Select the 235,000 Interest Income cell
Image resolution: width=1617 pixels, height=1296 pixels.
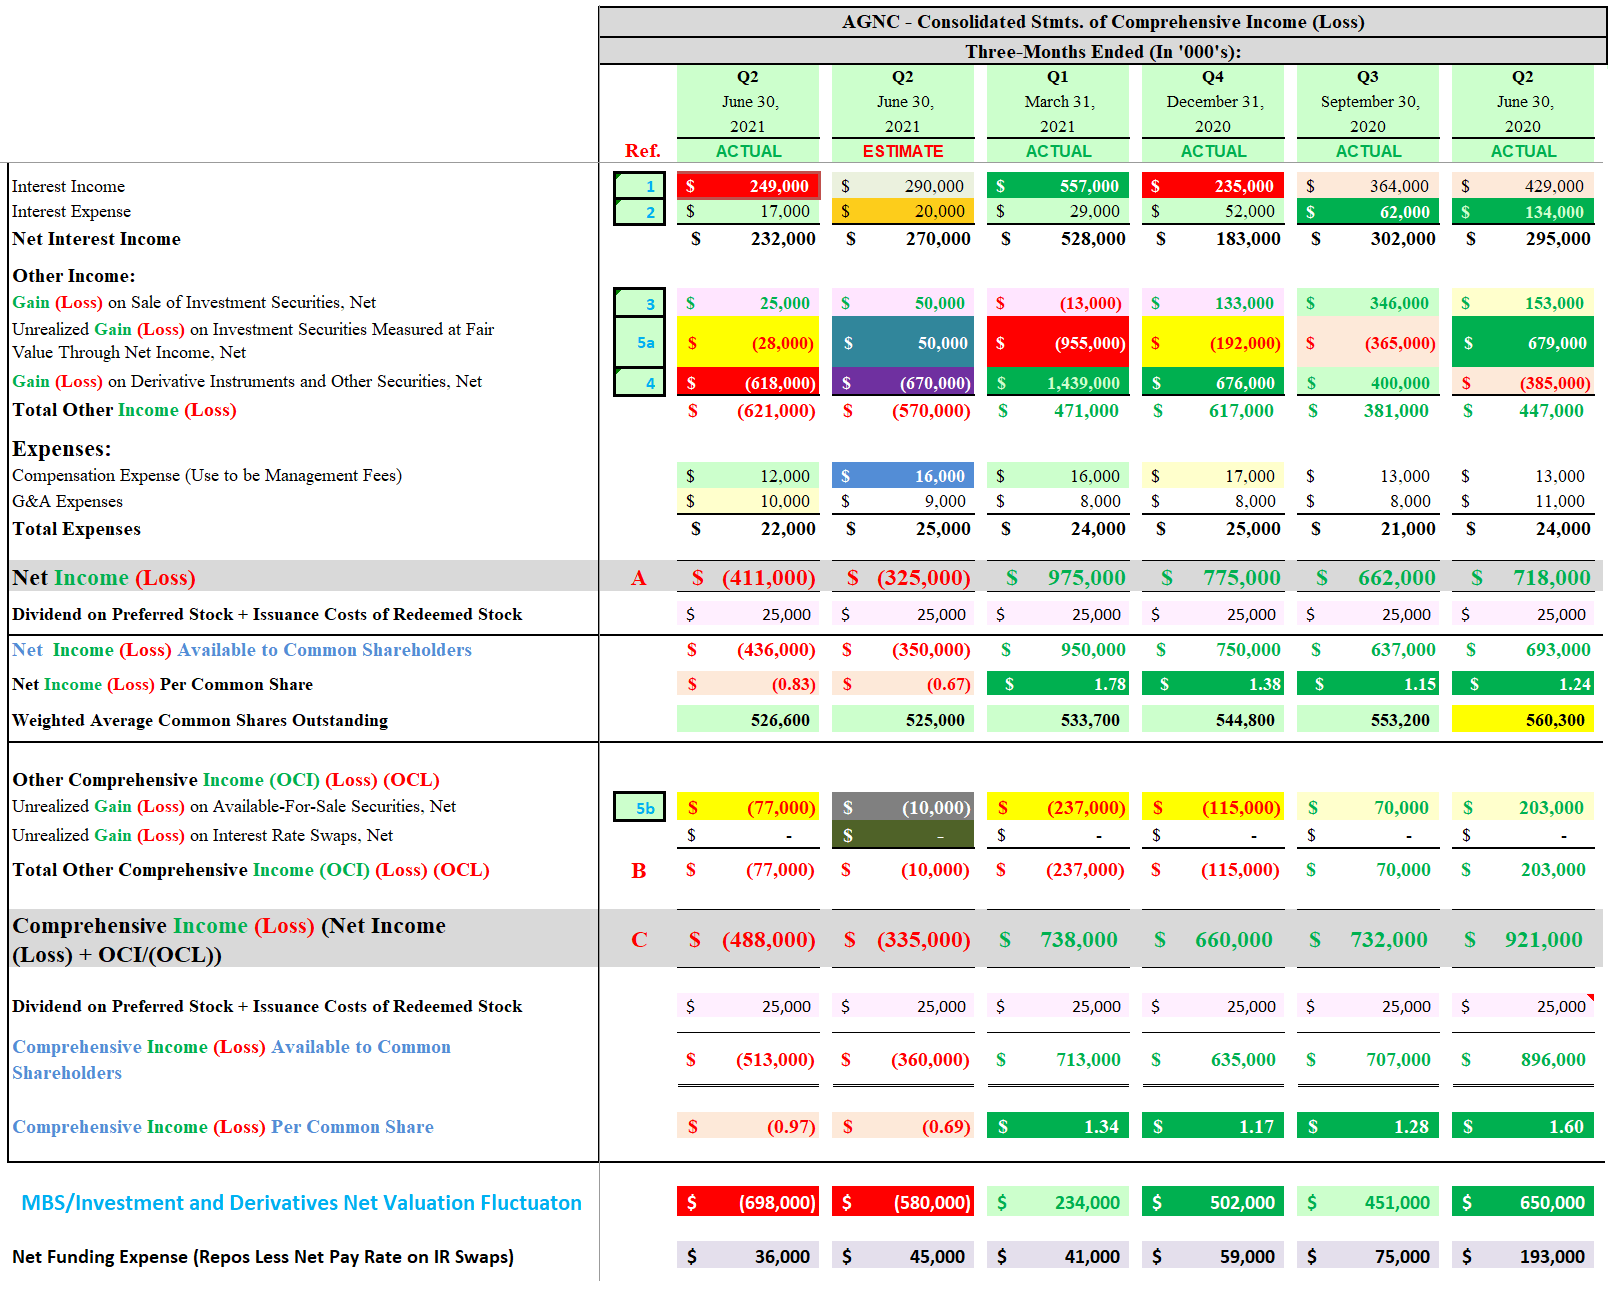coord(1213,186)
